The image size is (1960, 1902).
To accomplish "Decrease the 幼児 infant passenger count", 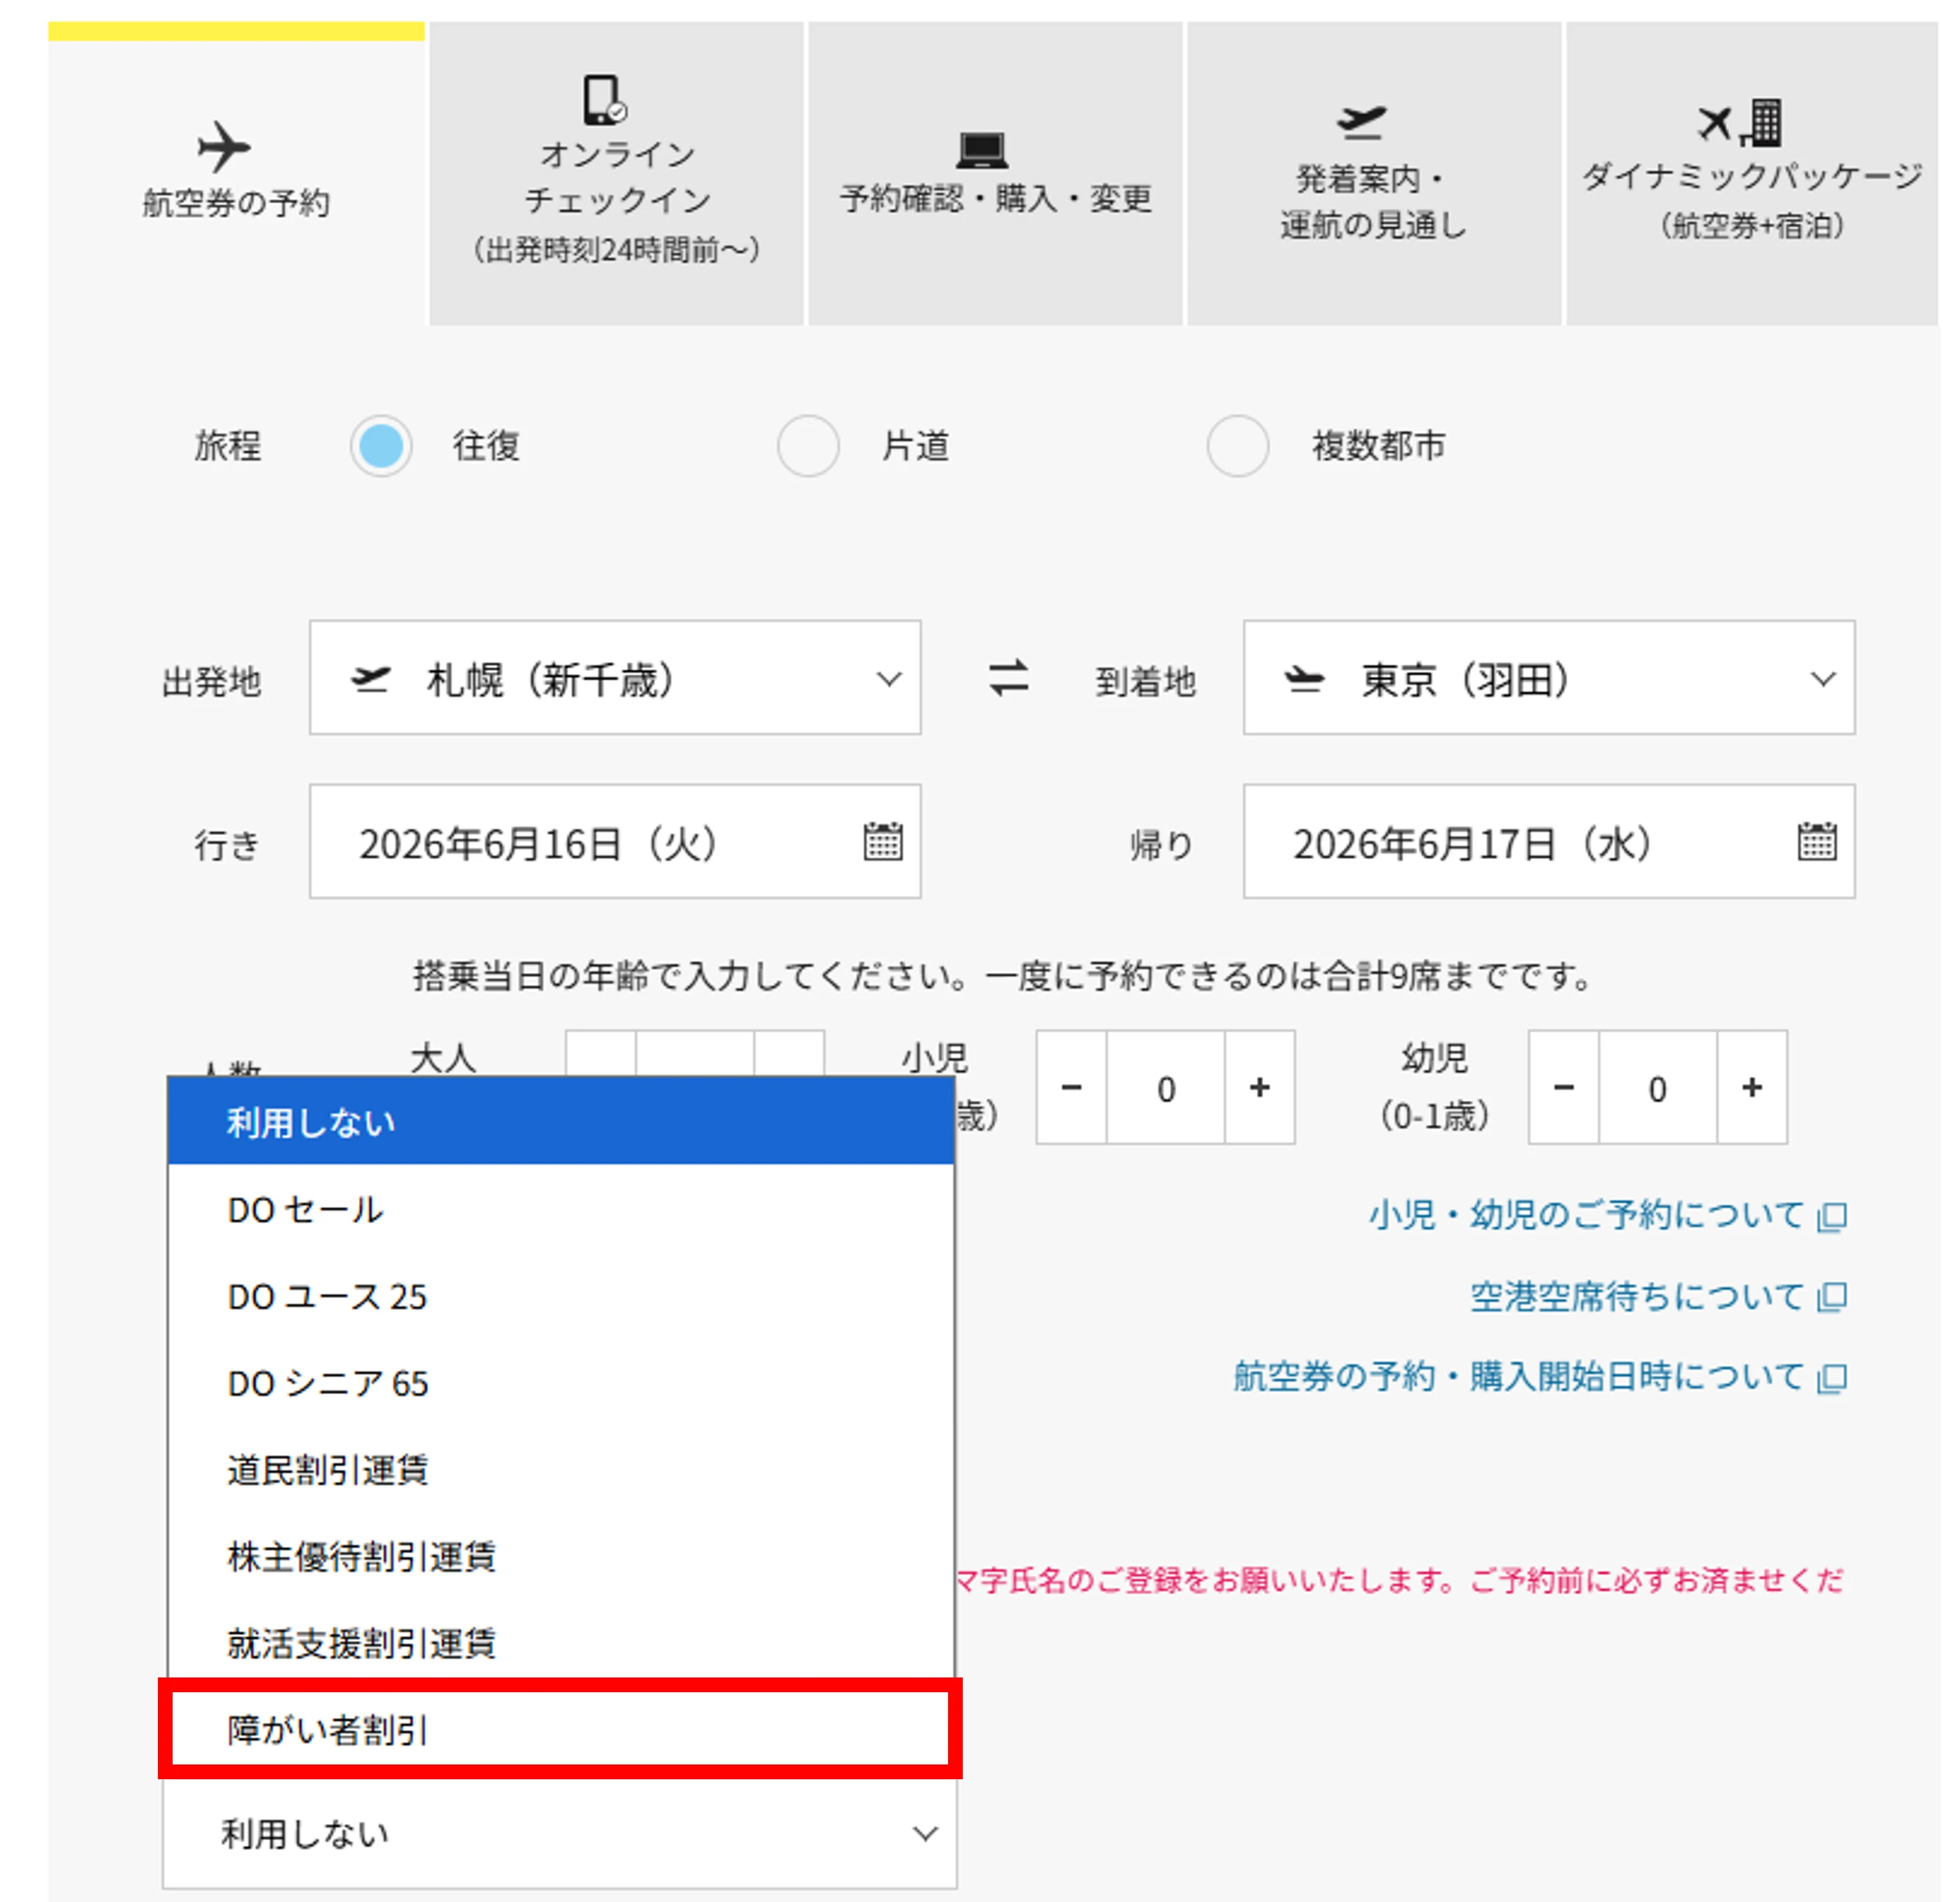I will (1564, 1087).
